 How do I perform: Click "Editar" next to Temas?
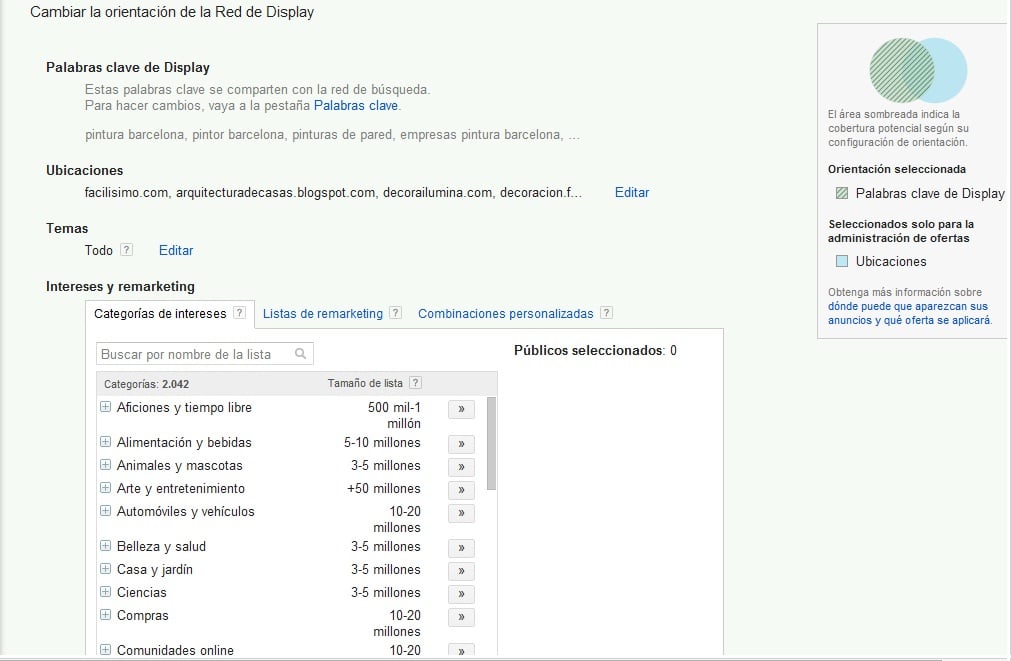[175, 250]
